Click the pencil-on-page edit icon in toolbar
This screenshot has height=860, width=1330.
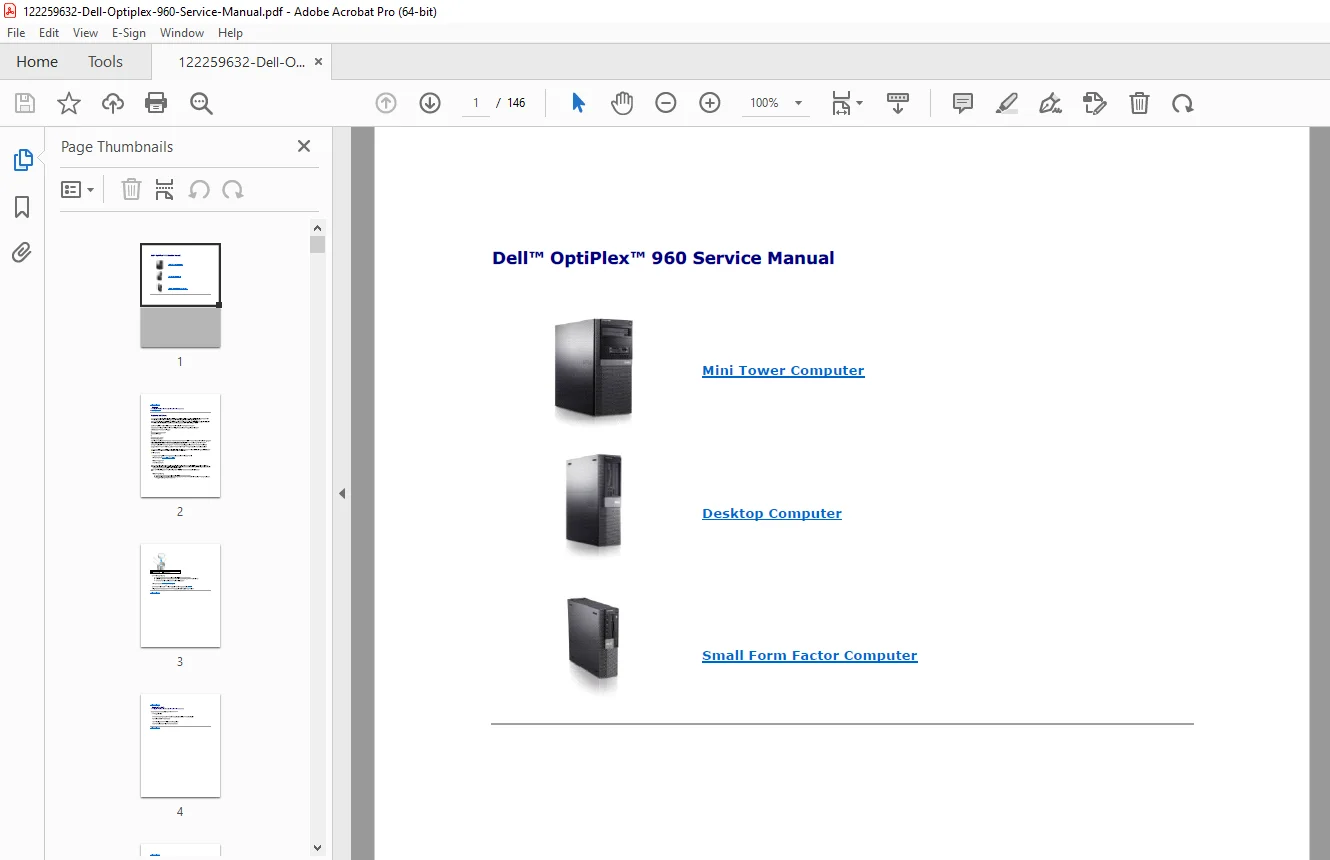pos(1095,103)
